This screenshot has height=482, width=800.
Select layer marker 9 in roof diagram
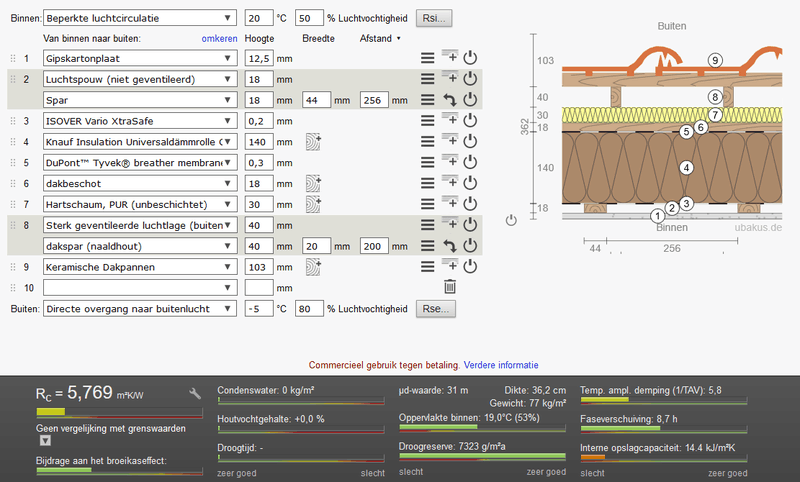coord(715,60)
